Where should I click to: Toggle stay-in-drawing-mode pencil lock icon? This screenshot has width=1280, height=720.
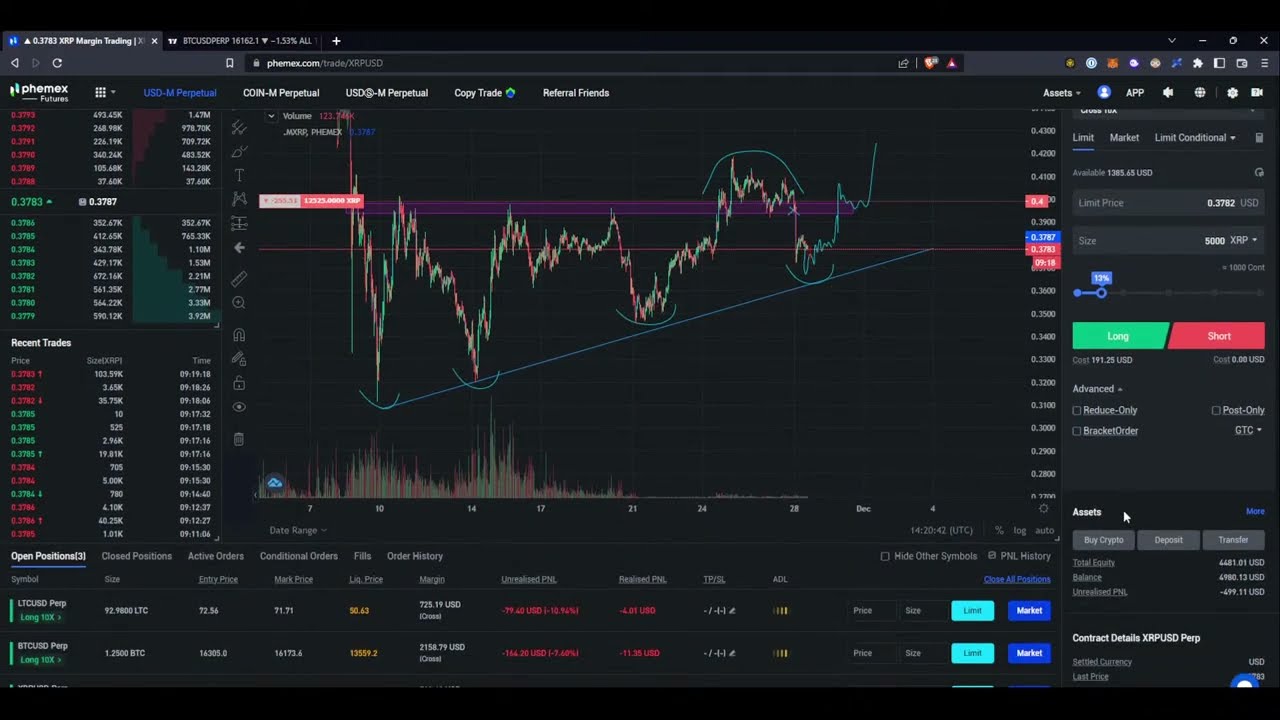click(239, 358)
